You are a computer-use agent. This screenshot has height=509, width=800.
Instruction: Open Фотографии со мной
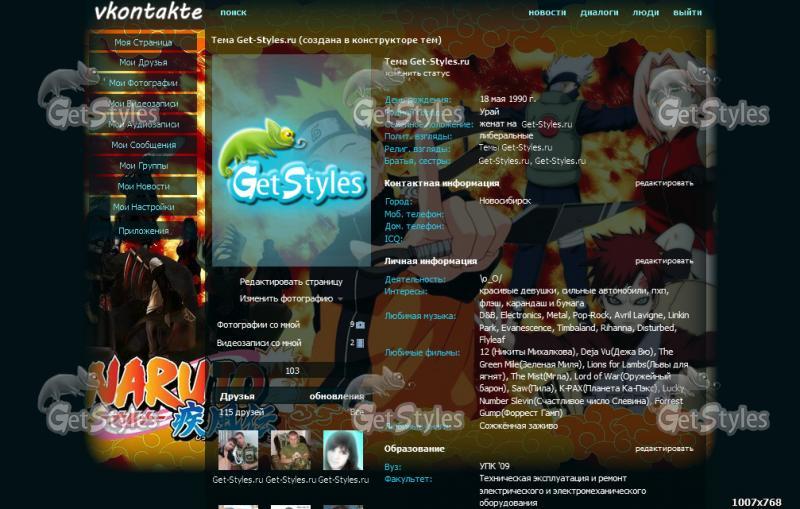click(x=258, y=325)
